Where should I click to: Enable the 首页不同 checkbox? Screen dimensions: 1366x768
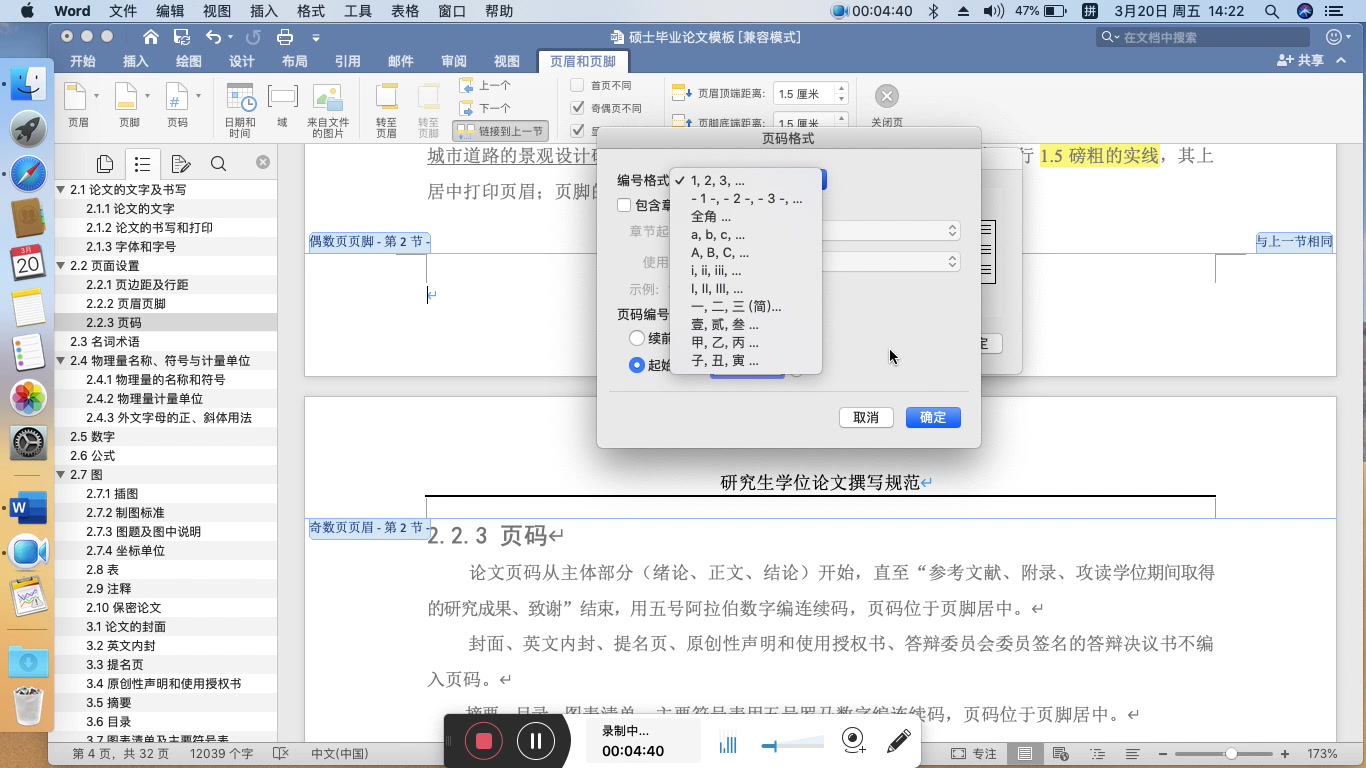[x=575, y=85]
